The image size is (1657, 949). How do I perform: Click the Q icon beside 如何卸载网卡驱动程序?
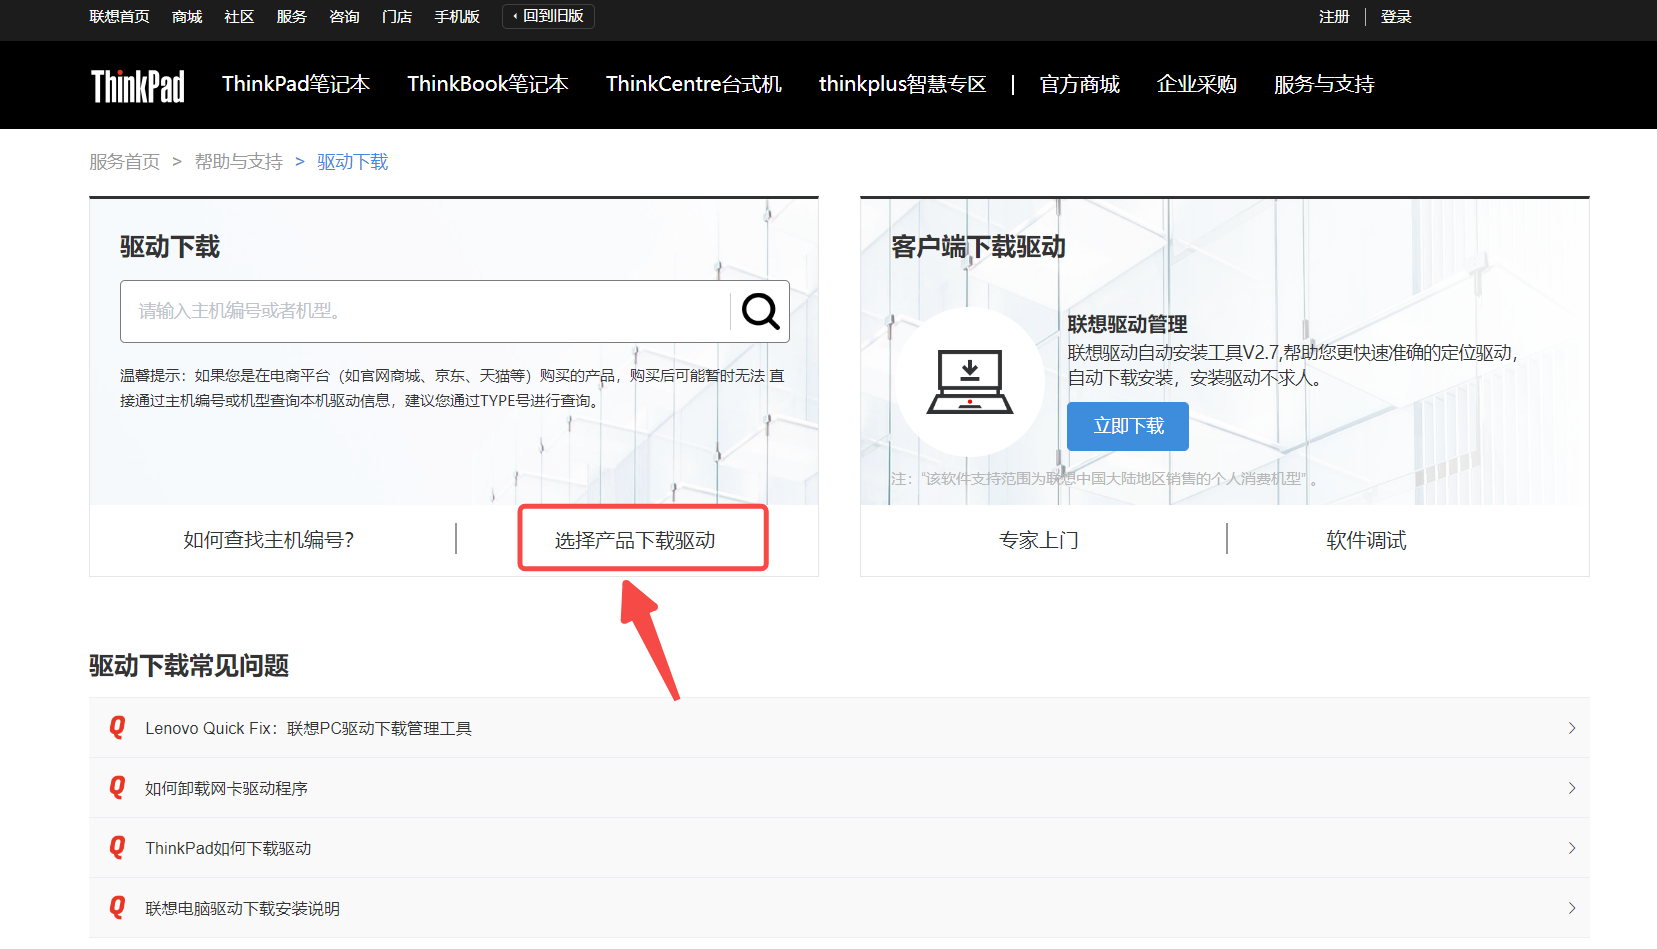click(x=117, y=787)
